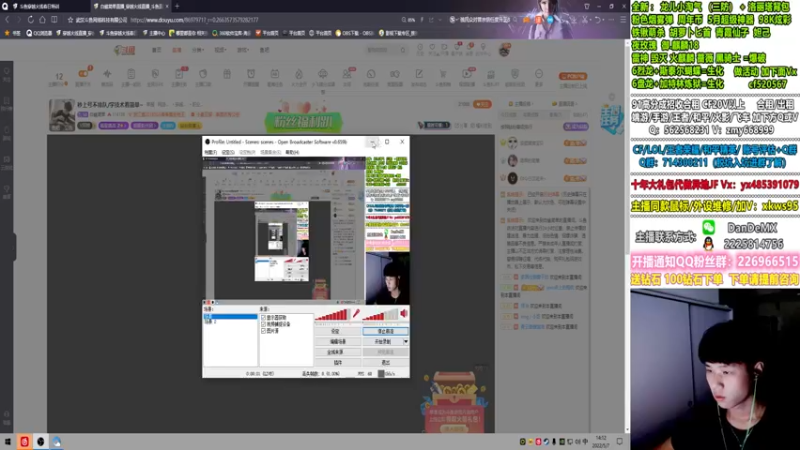Click the 退出 button in OBS
800x450 pixels.
point(385,362)
